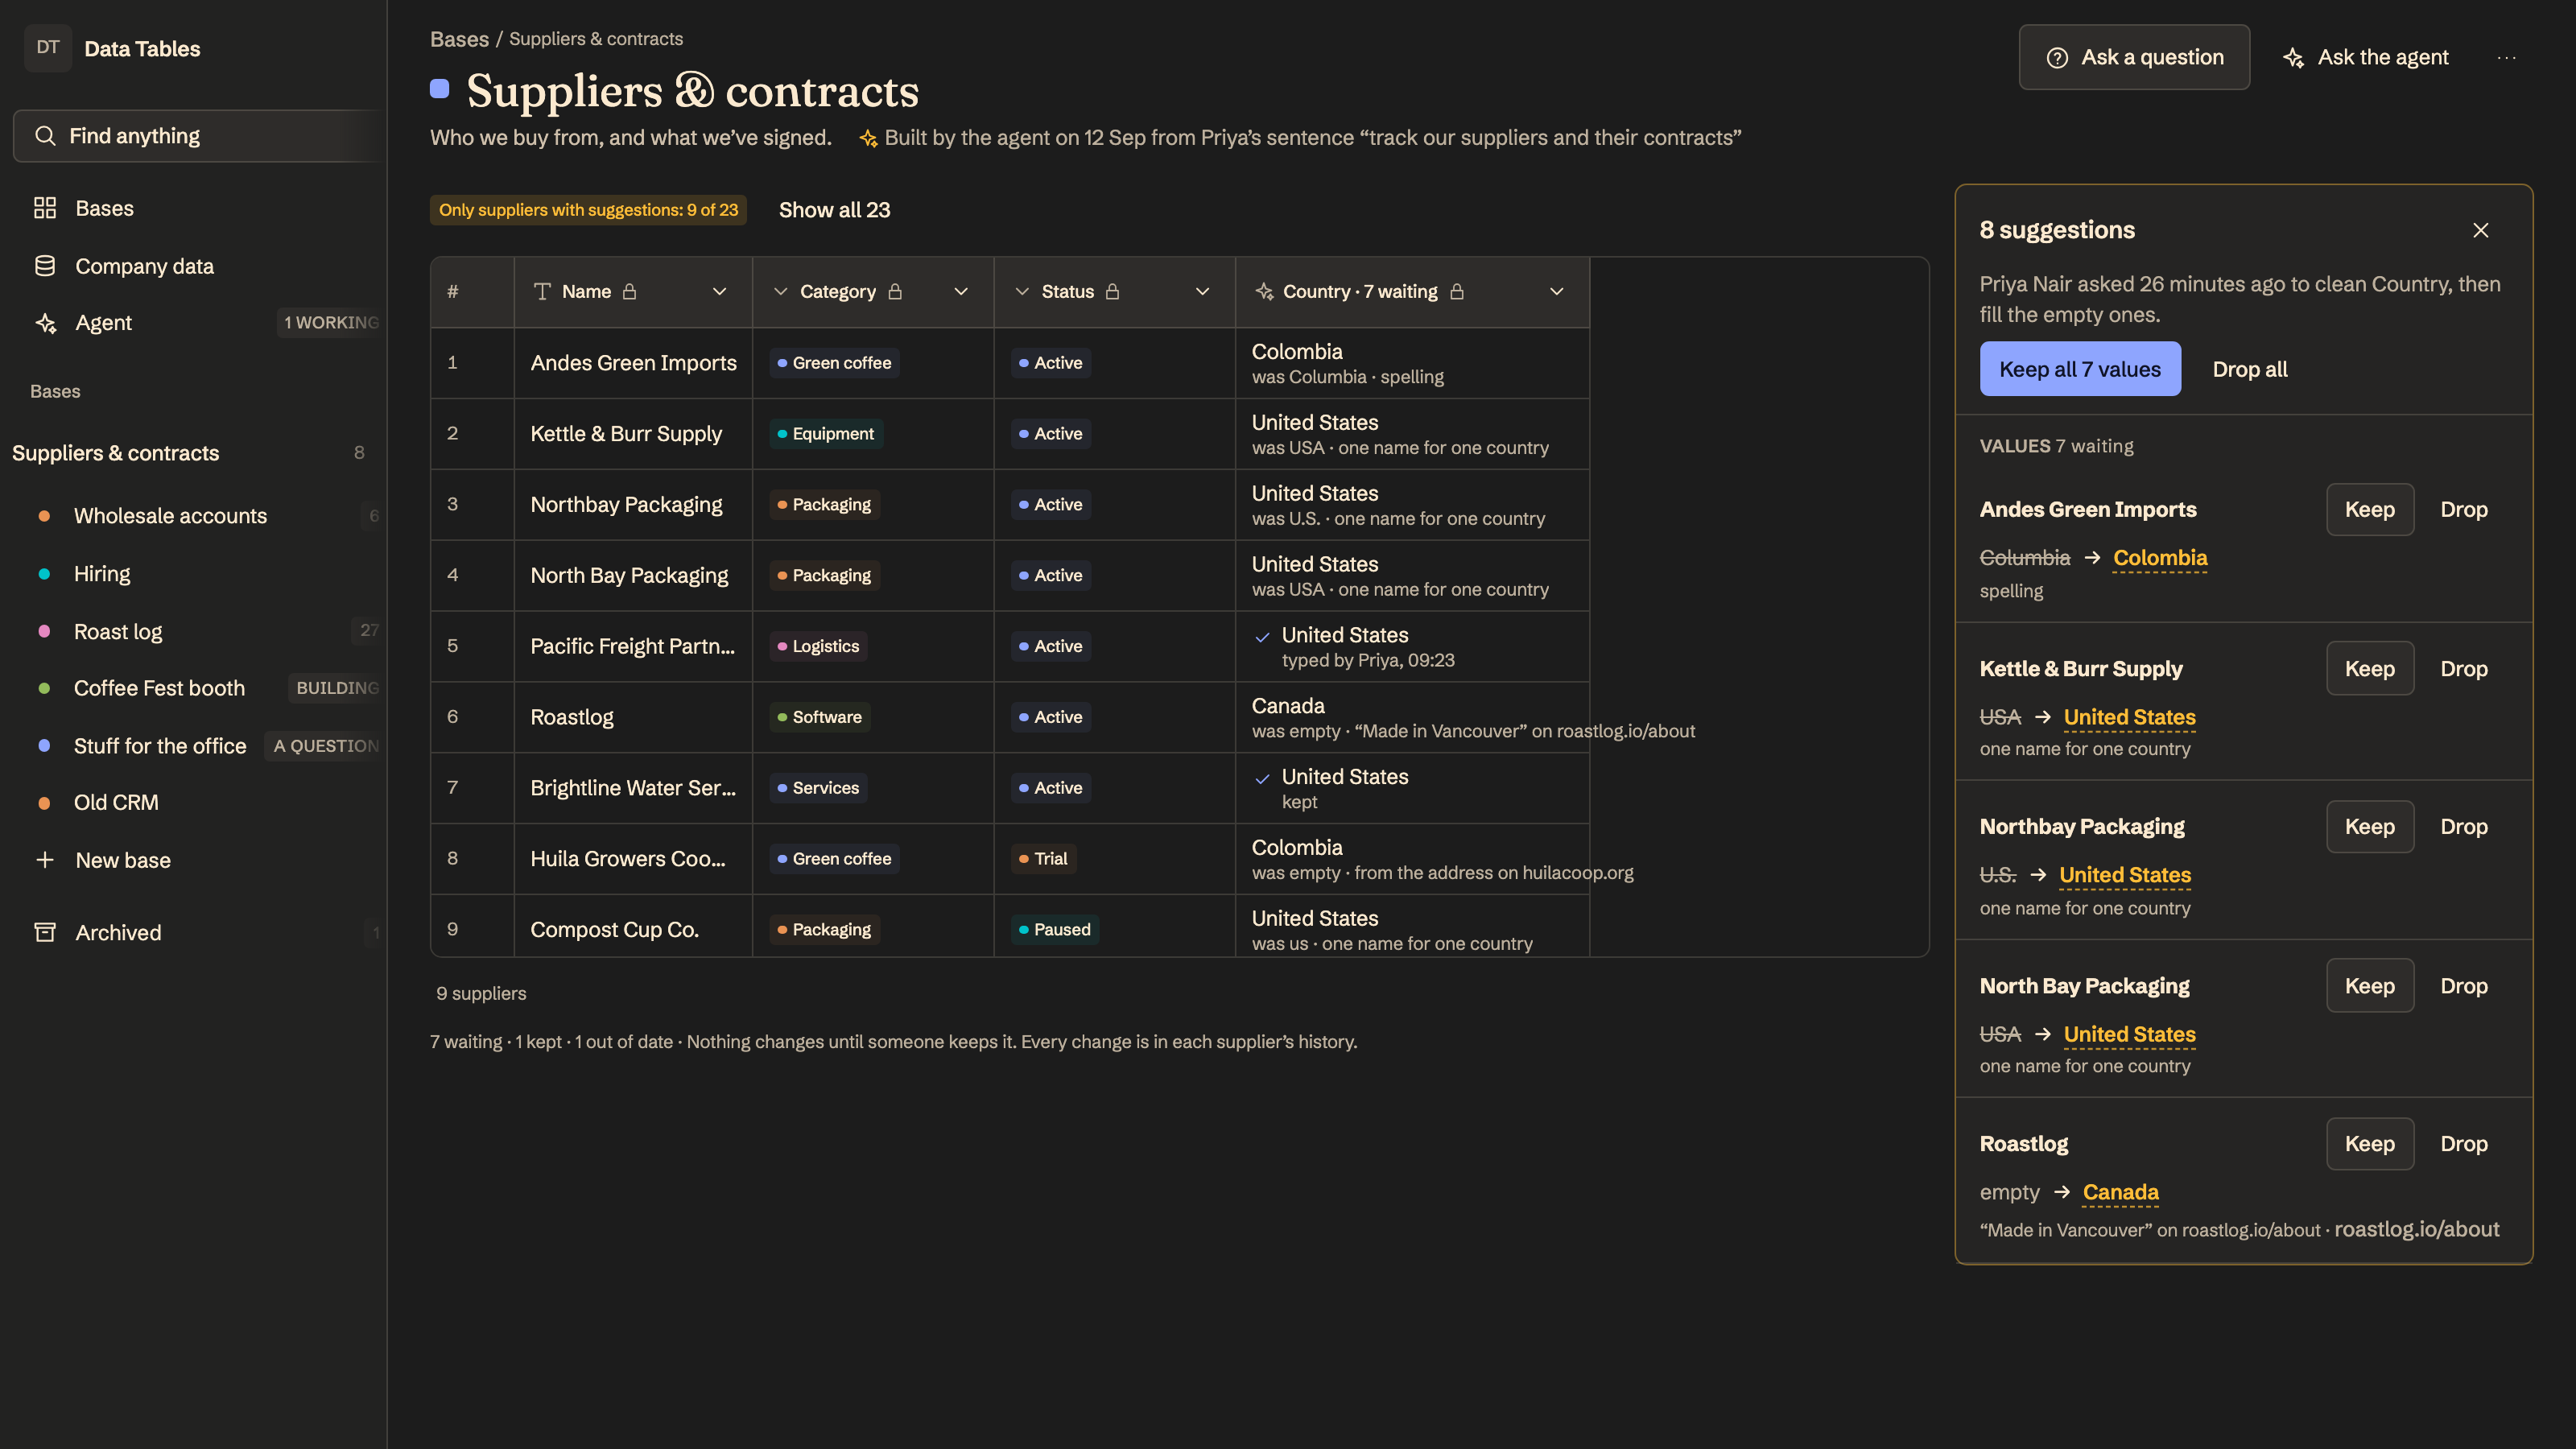Click the DT workspace avatar

click(x=48, y=48)
